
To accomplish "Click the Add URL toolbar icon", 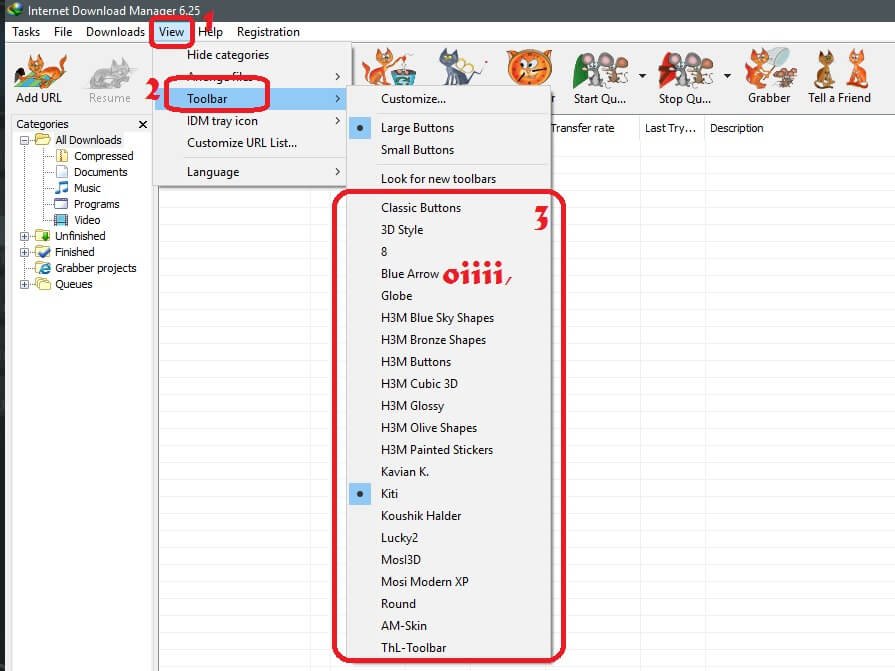I will coord(39,71).
